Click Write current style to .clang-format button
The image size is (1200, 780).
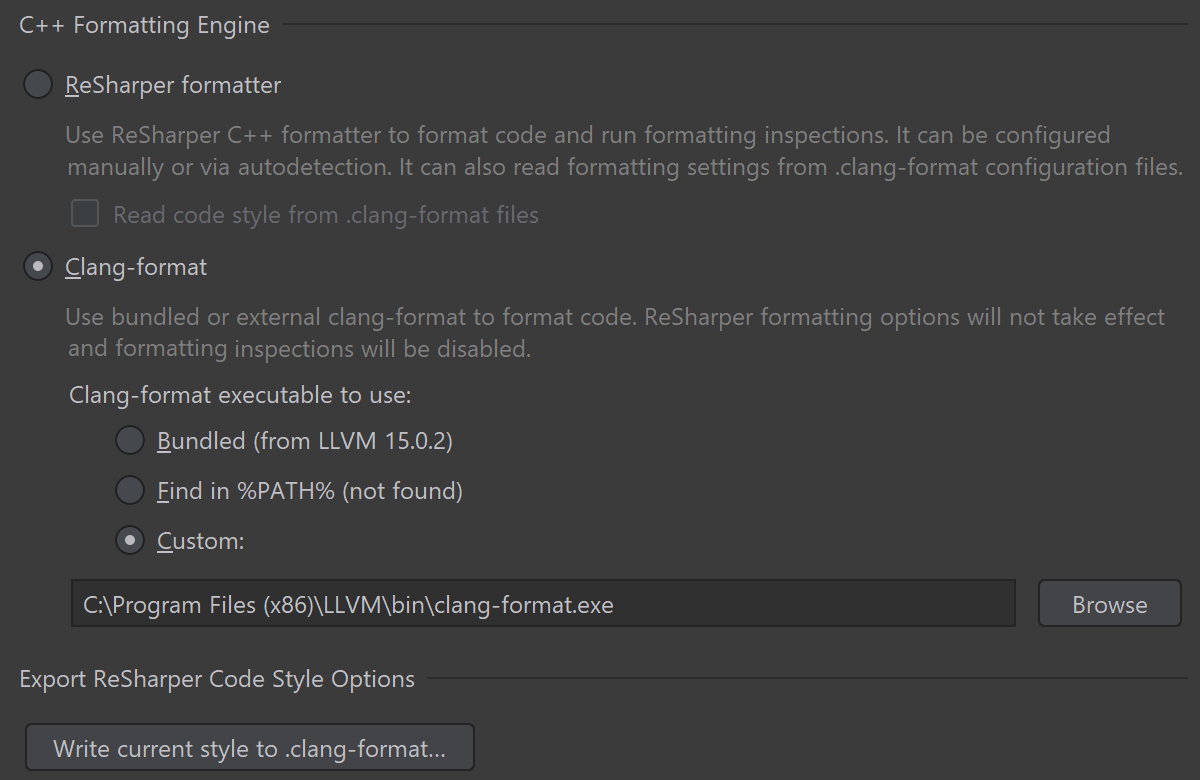249,749
